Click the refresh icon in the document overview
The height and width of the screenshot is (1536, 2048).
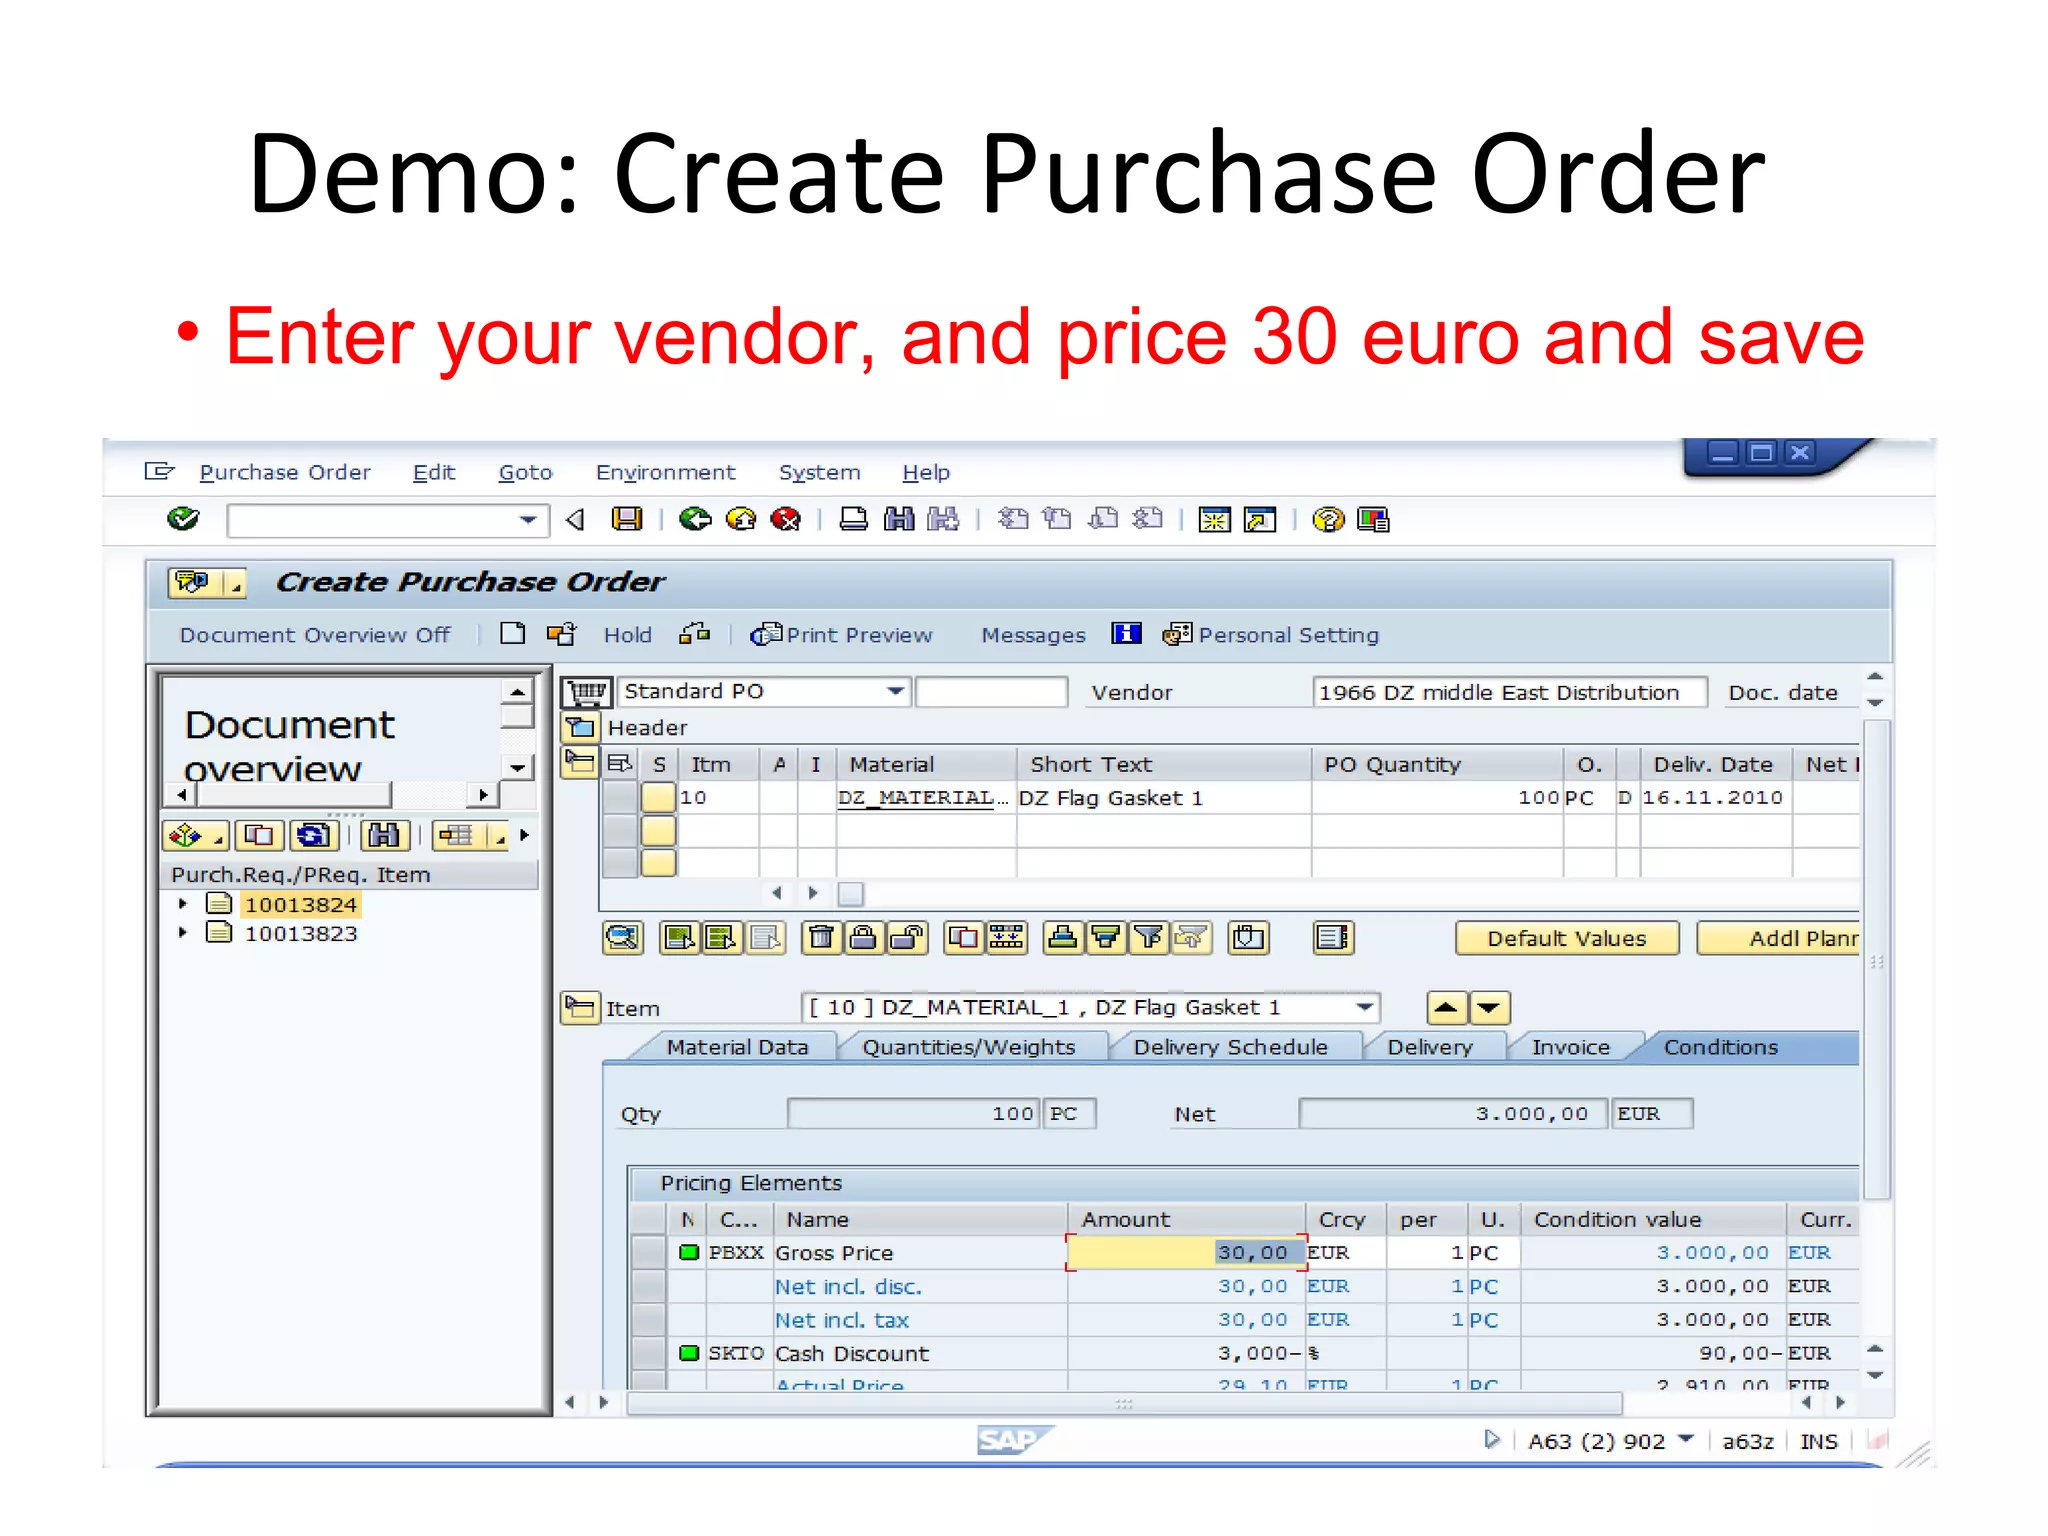pyautogui.click(x=314, y=835)
